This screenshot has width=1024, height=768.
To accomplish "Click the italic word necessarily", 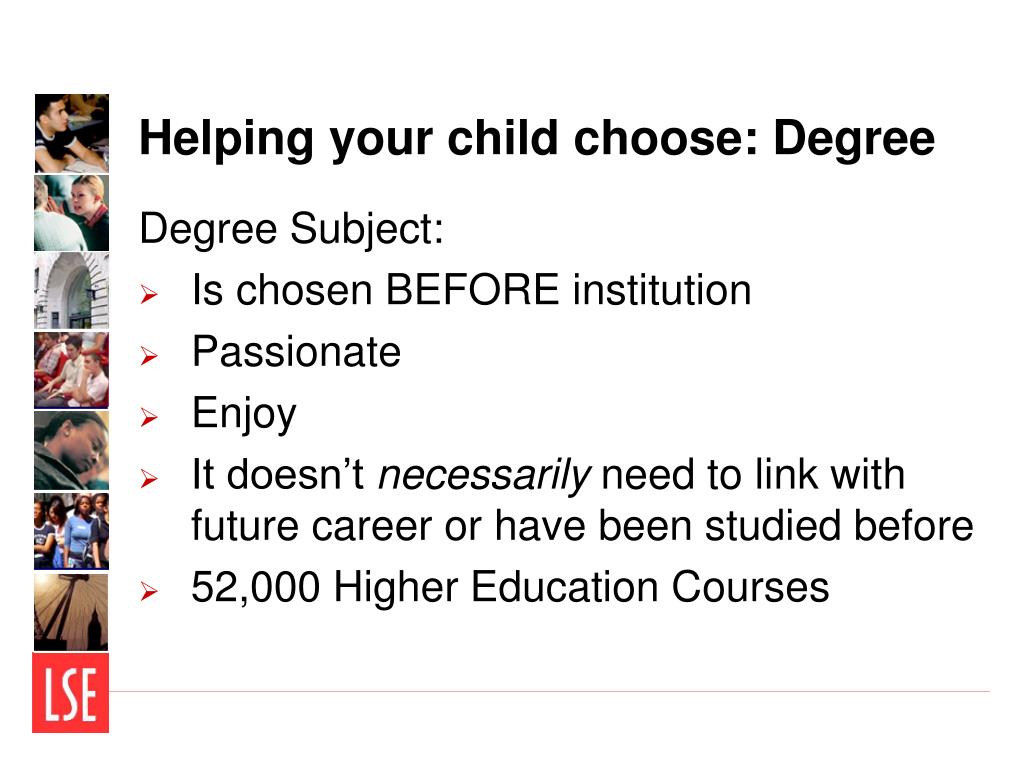I will point(485,475).
